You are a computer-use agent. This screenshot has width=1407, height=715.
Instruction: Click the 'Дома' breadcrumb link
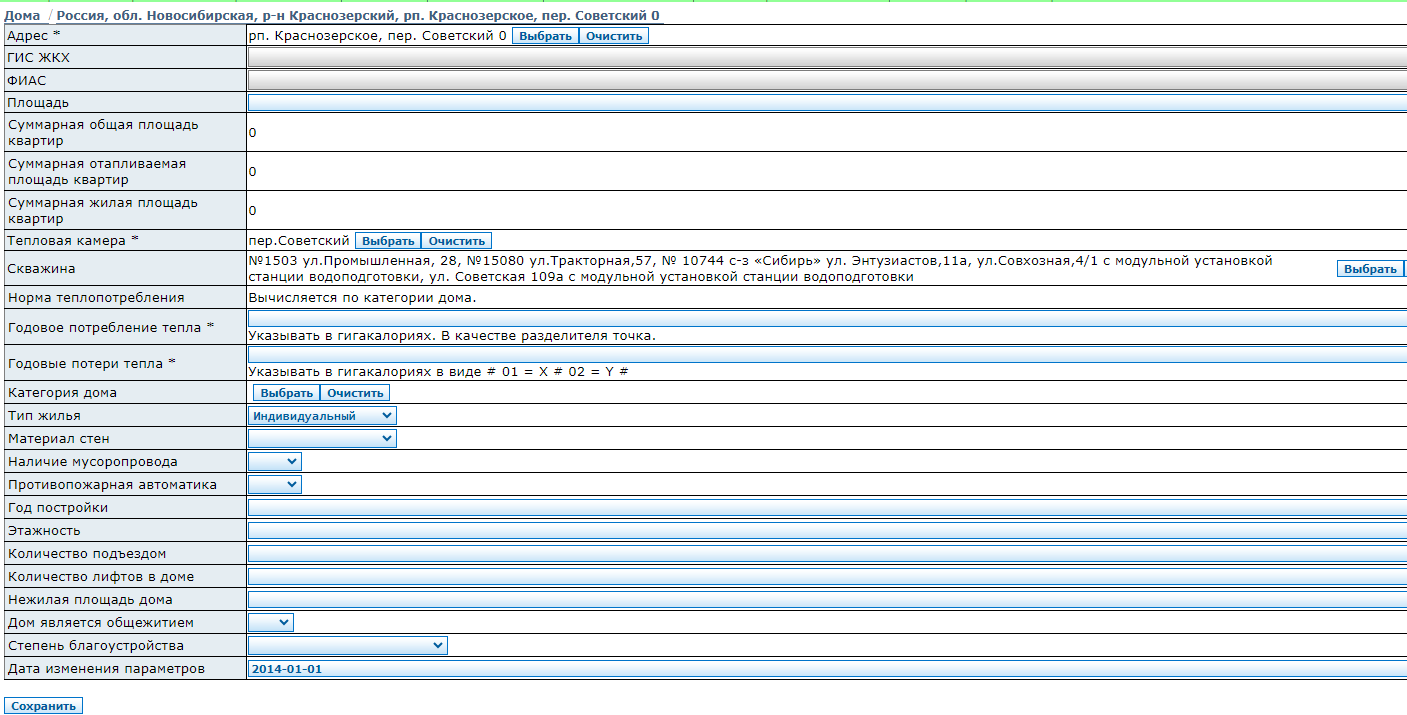coord(22,16)
